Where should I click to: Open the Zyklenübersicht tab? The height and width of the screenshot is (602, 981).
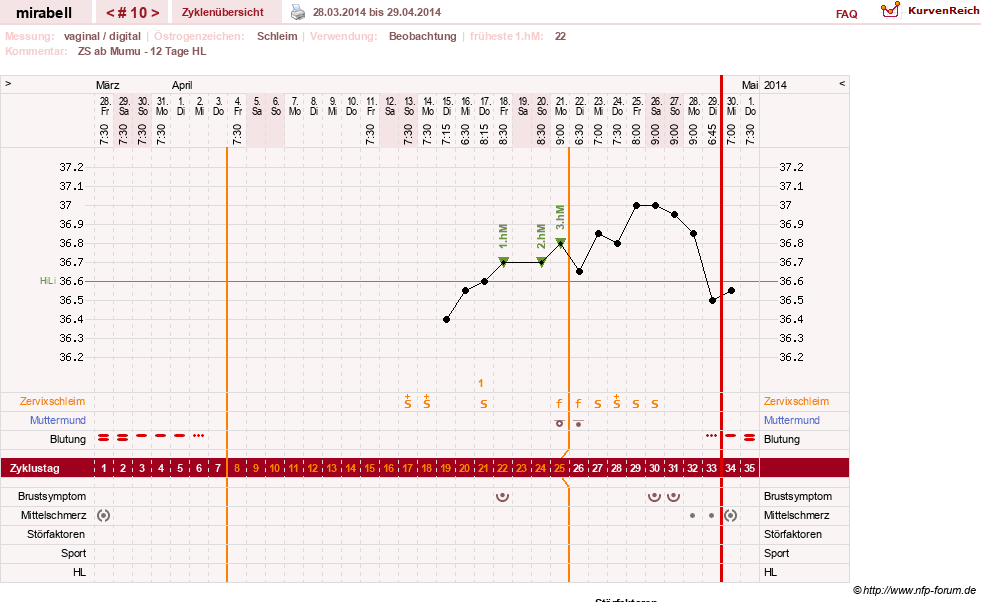pyautogui.click(x=223, y=12)
